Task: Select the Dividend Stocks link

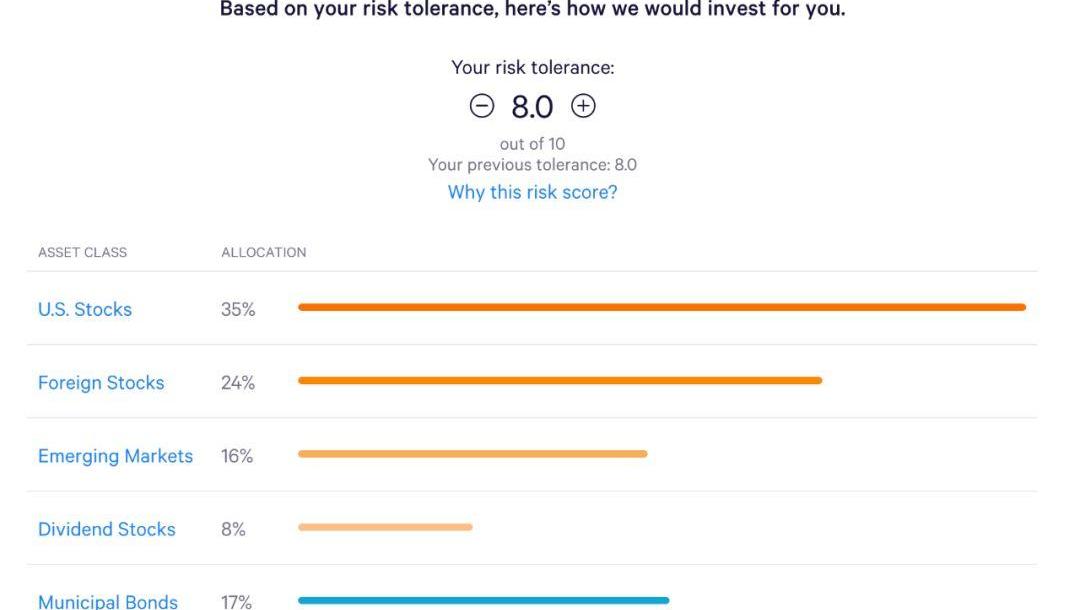Action: 107,529
